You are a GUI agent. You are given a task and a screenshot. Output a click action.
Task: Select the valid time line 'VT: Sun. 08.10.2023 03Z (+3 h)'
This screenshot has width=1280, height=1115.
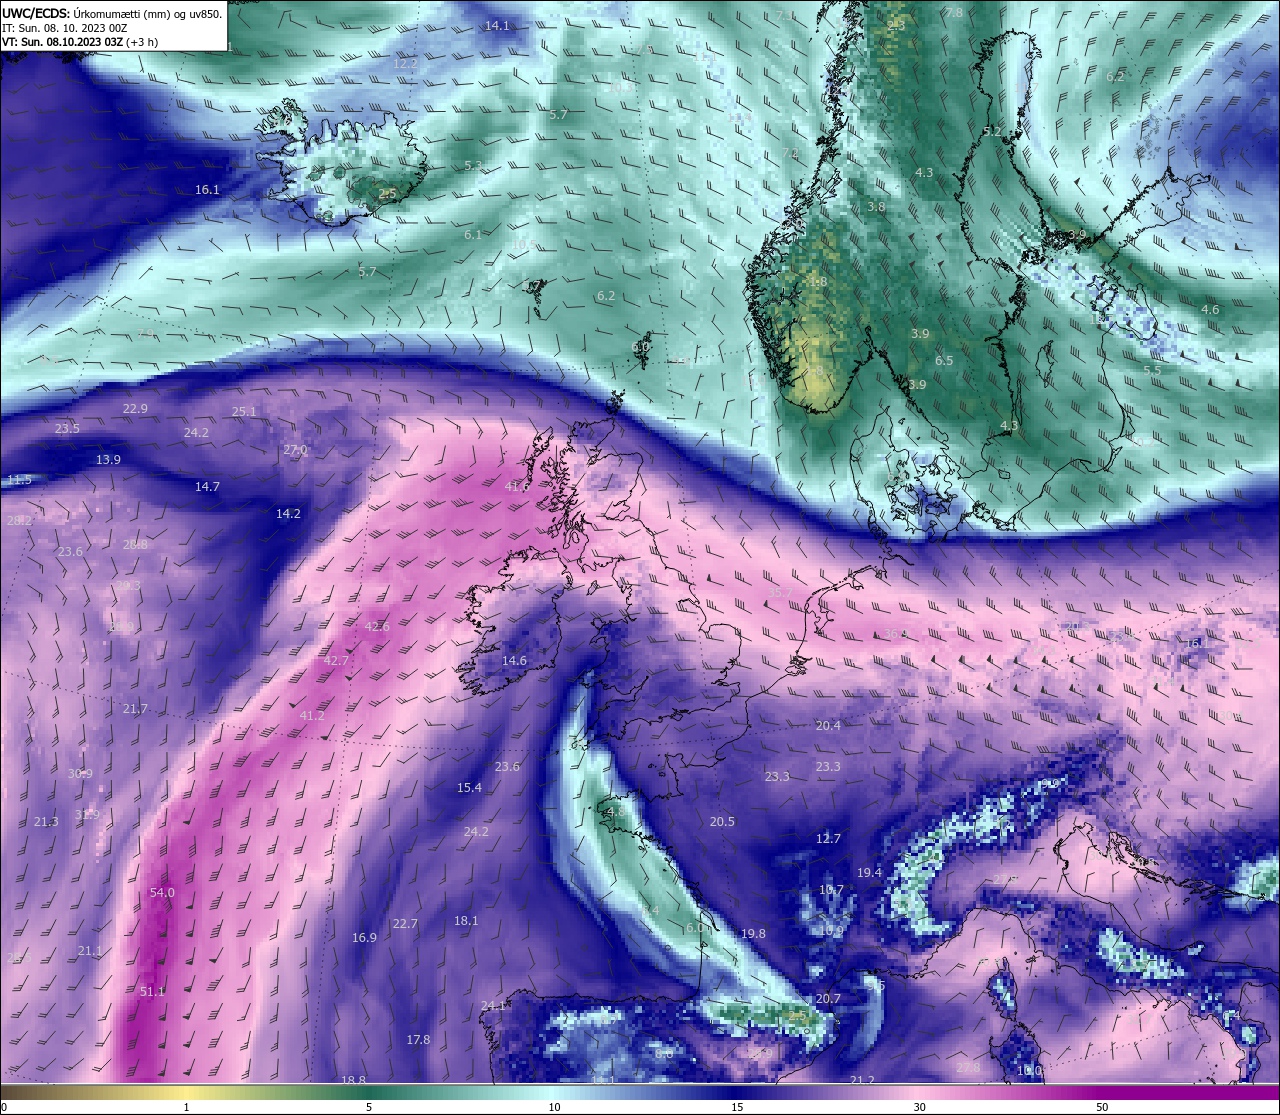click(x=79, y=42)
